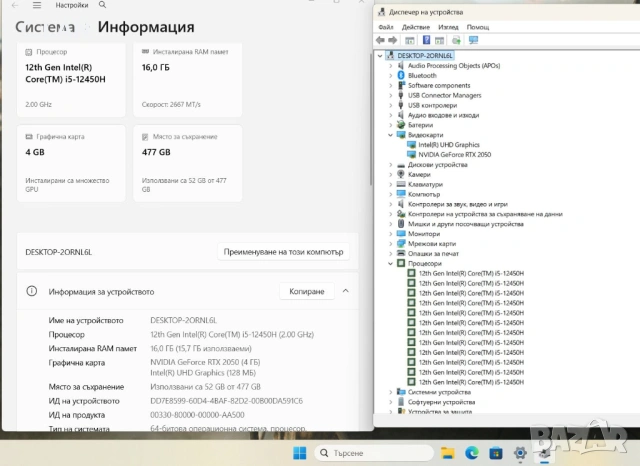Click the Копиране button
The height and width of the screenshot is (466, 640).
[x=307, y=291]
